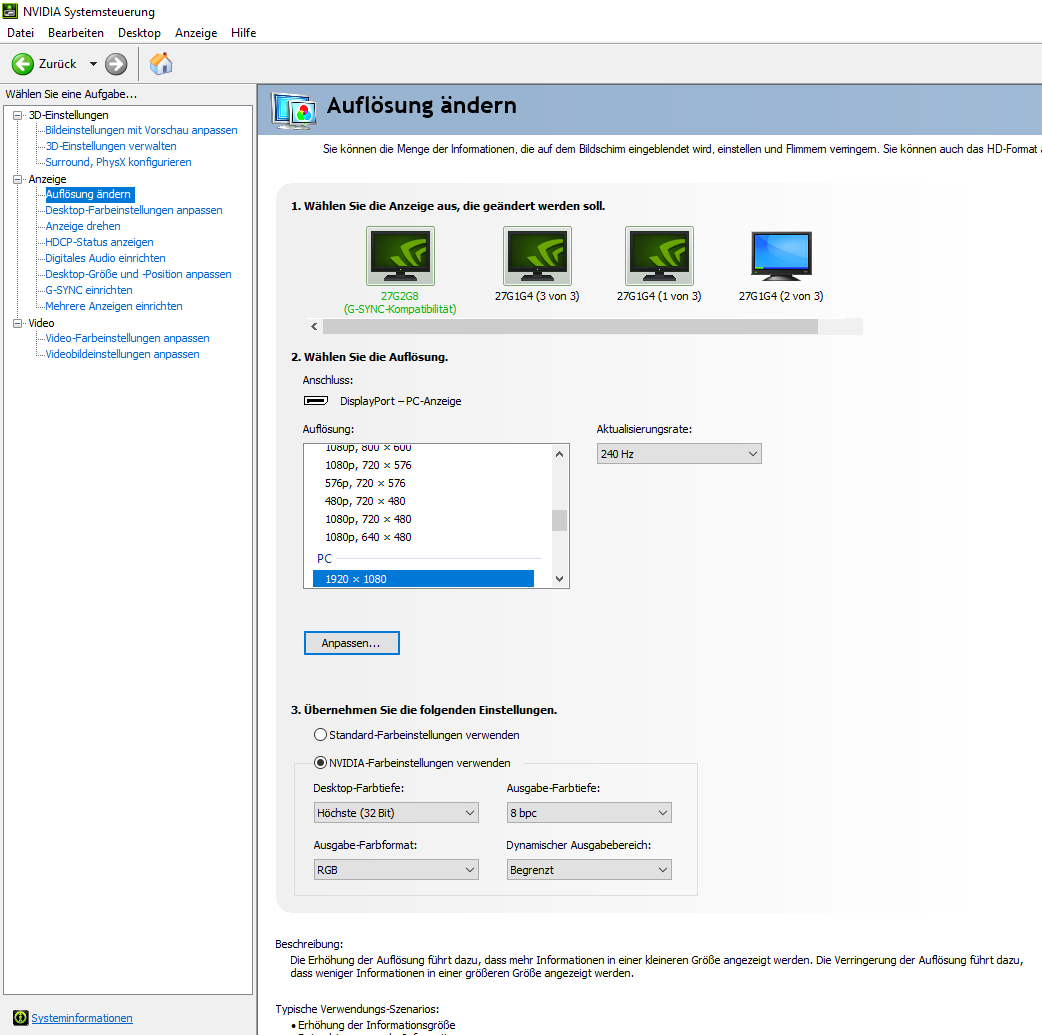Click the Auflösung ändern header icon
1042x1035 pixels.
[x=294, y=110]
